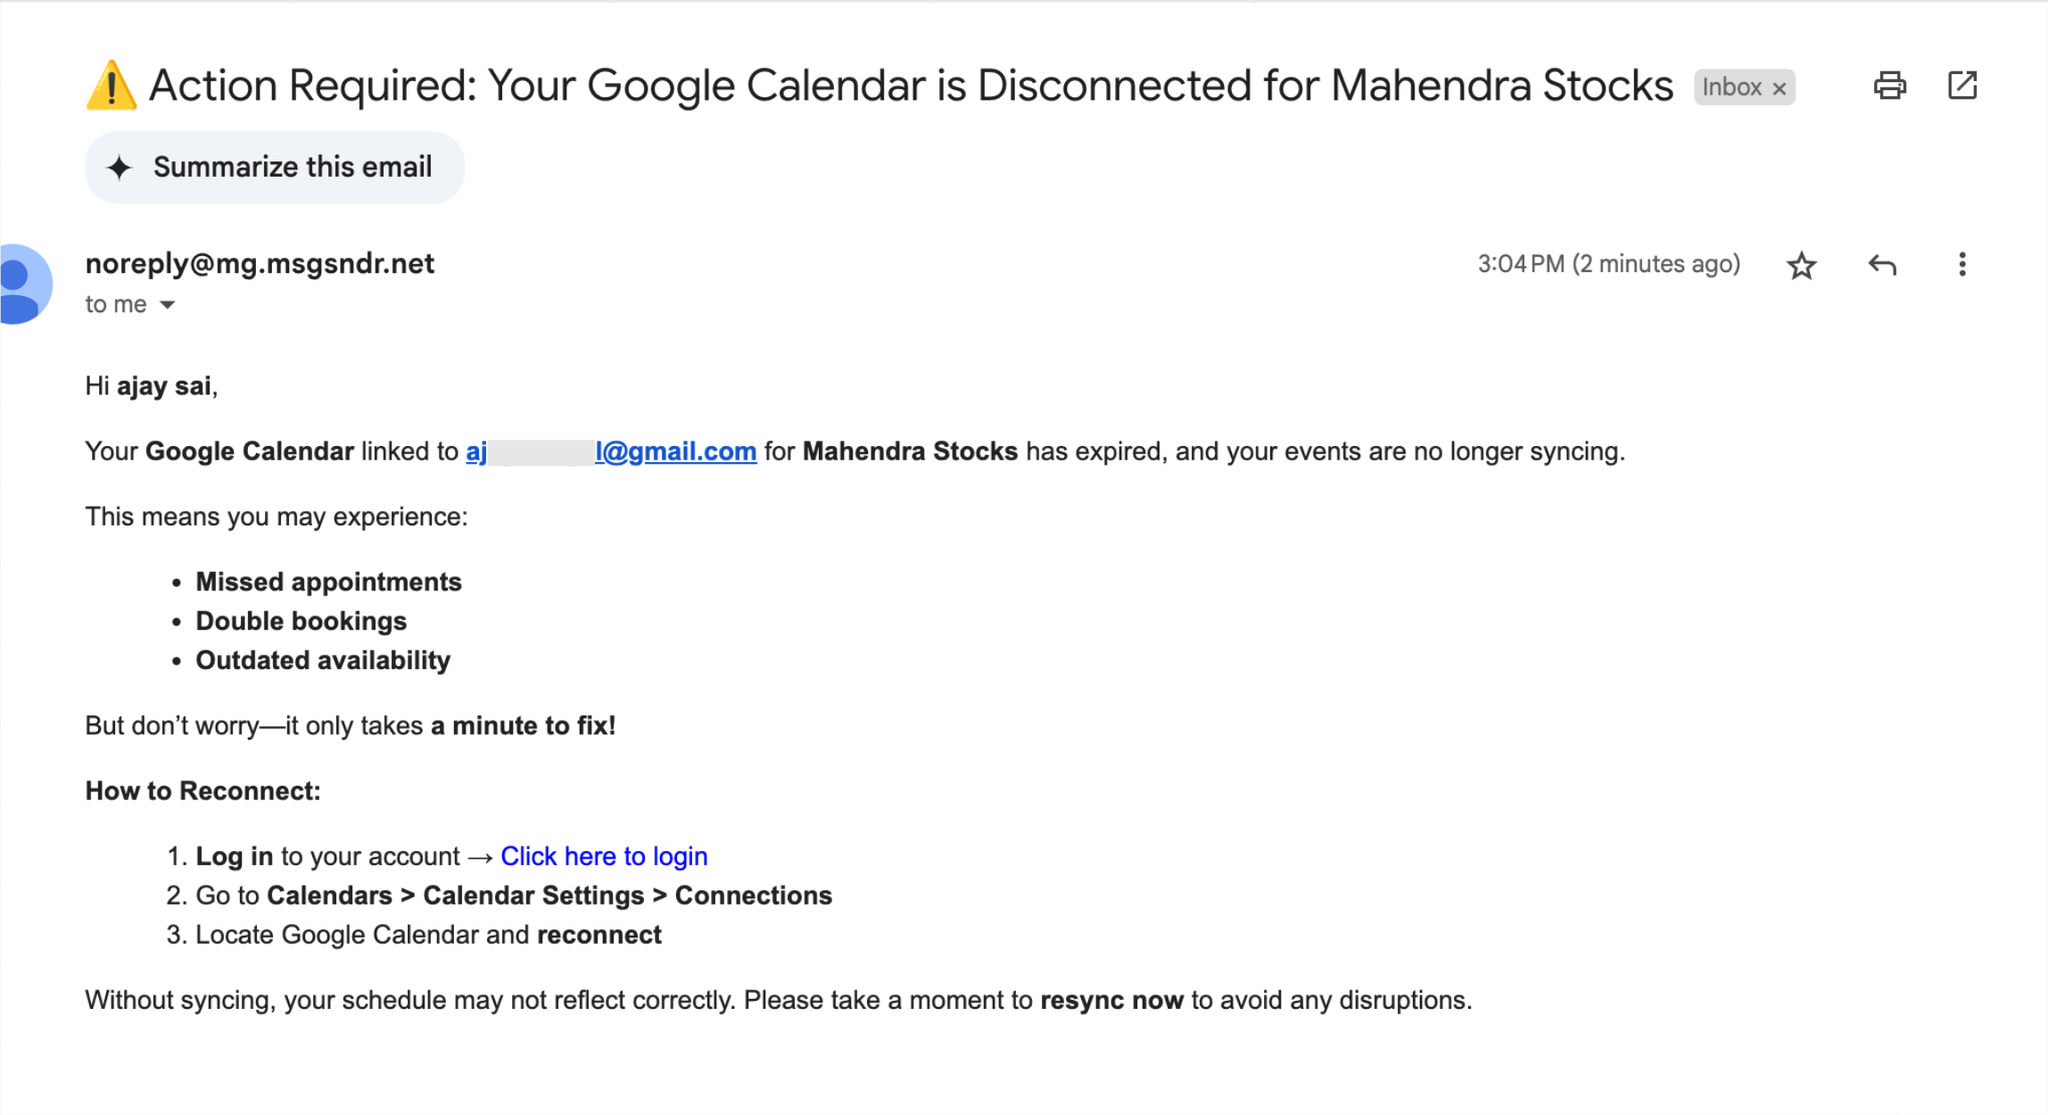
Task: Open the gmail.com address link
Action: click(611, 451)
